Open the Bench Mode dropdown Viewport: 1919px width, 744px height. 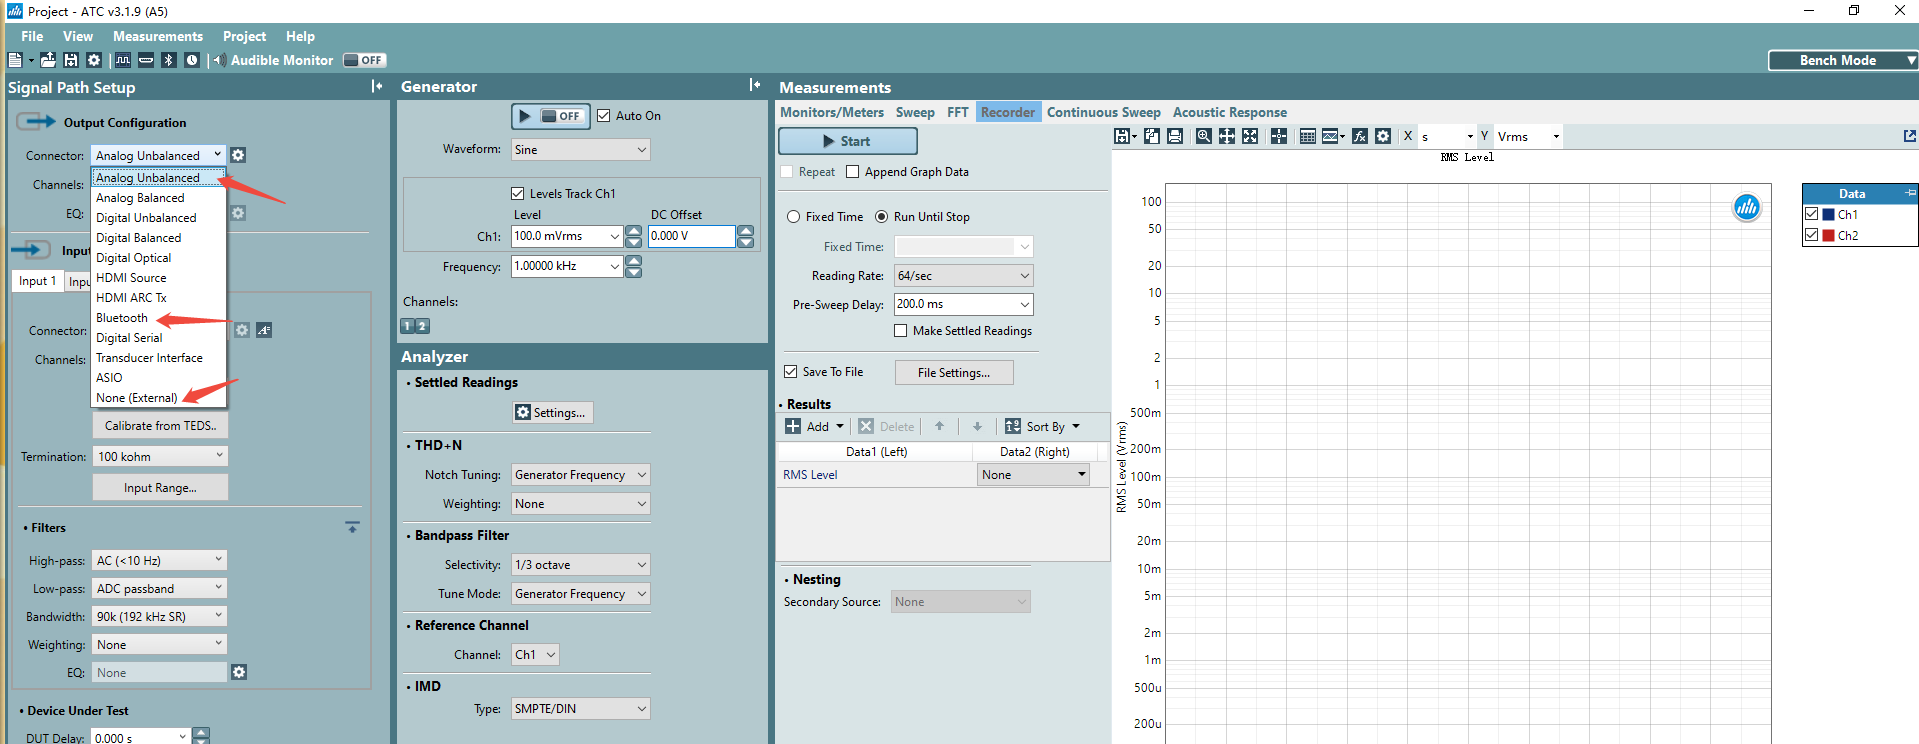point(1843,60)
